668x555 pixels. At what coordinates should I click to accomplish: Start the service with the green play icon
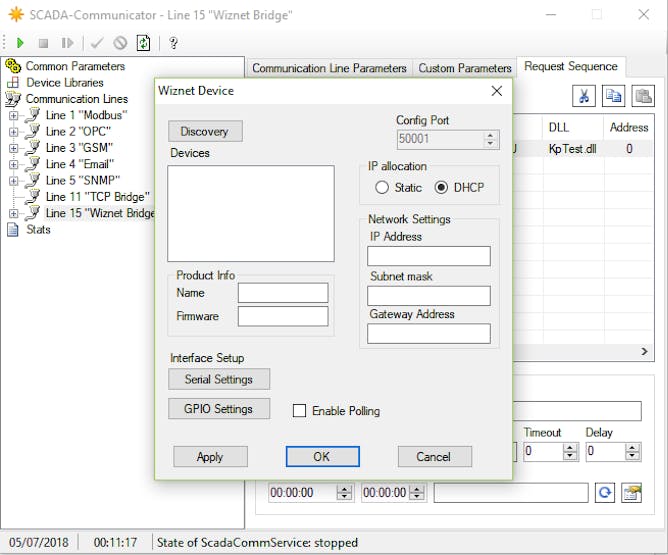[x=20, y=43]
